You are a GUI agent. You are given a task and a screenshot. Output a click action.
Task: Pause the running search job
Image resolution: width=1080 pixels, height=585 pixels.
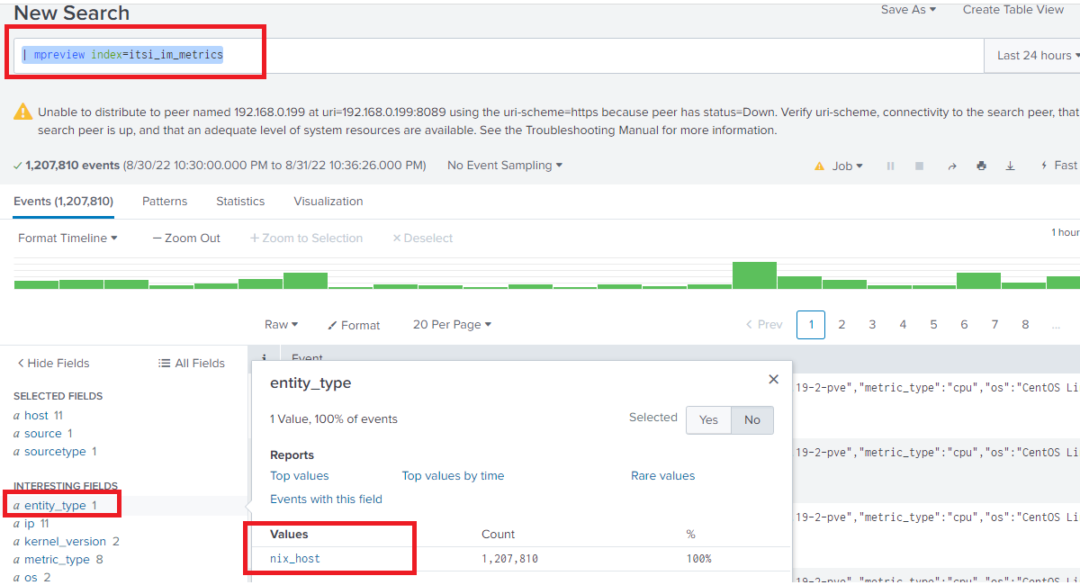890,165
